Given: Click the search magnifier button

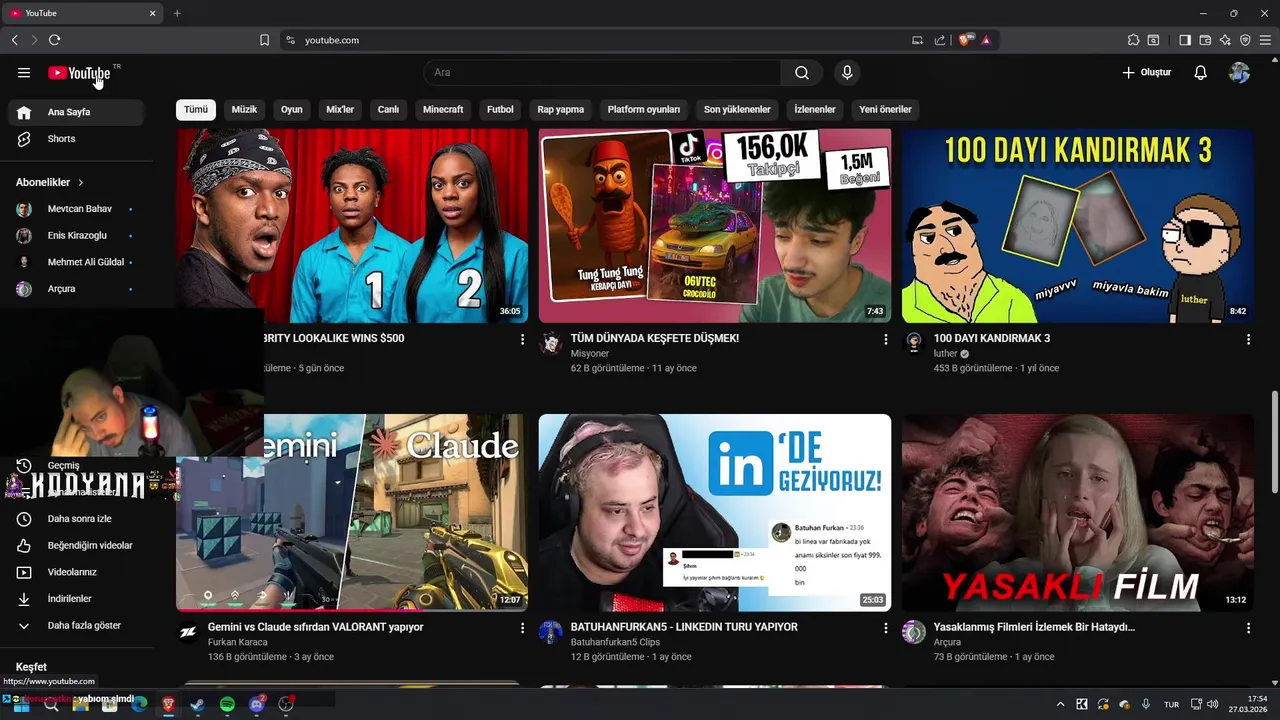Looking at the screenshot, I should [x=802, y=72].
